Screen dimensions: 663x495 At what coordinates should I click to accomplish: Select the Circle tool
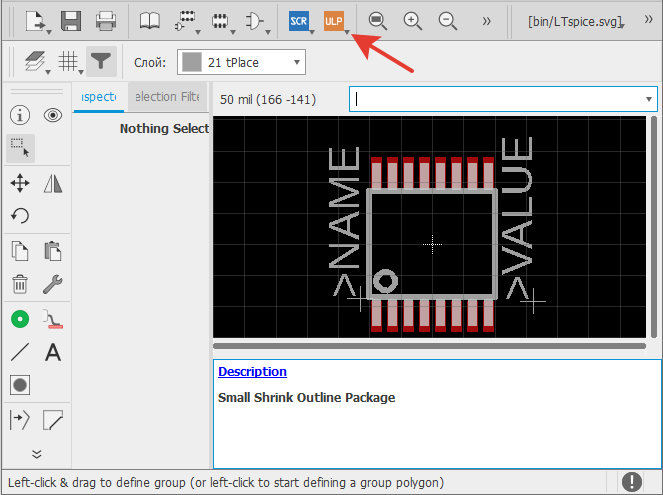20,385
